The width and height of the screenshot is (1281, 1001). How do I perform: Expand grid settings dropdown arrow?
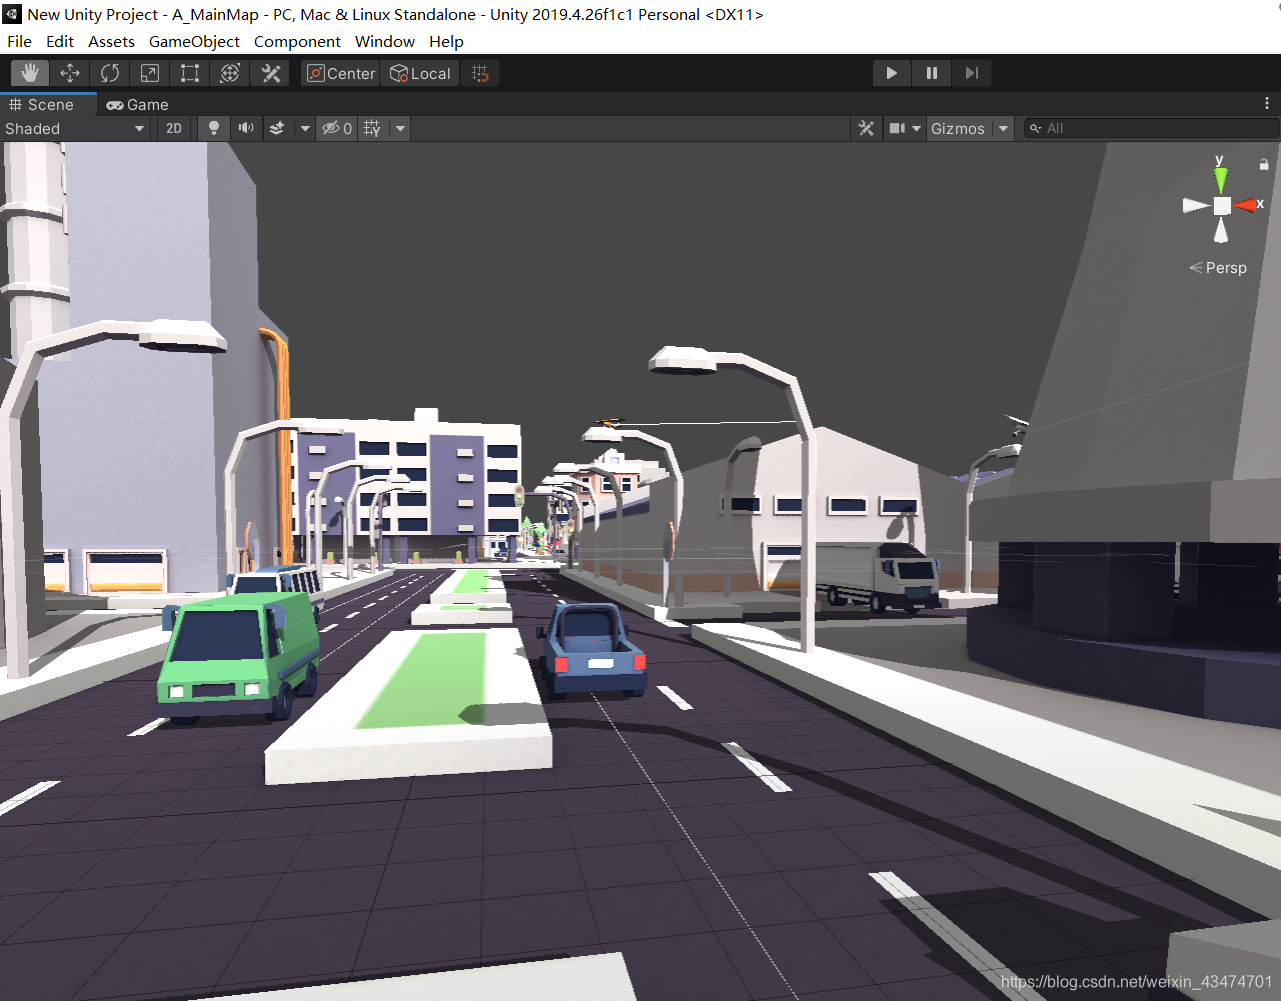400,128
